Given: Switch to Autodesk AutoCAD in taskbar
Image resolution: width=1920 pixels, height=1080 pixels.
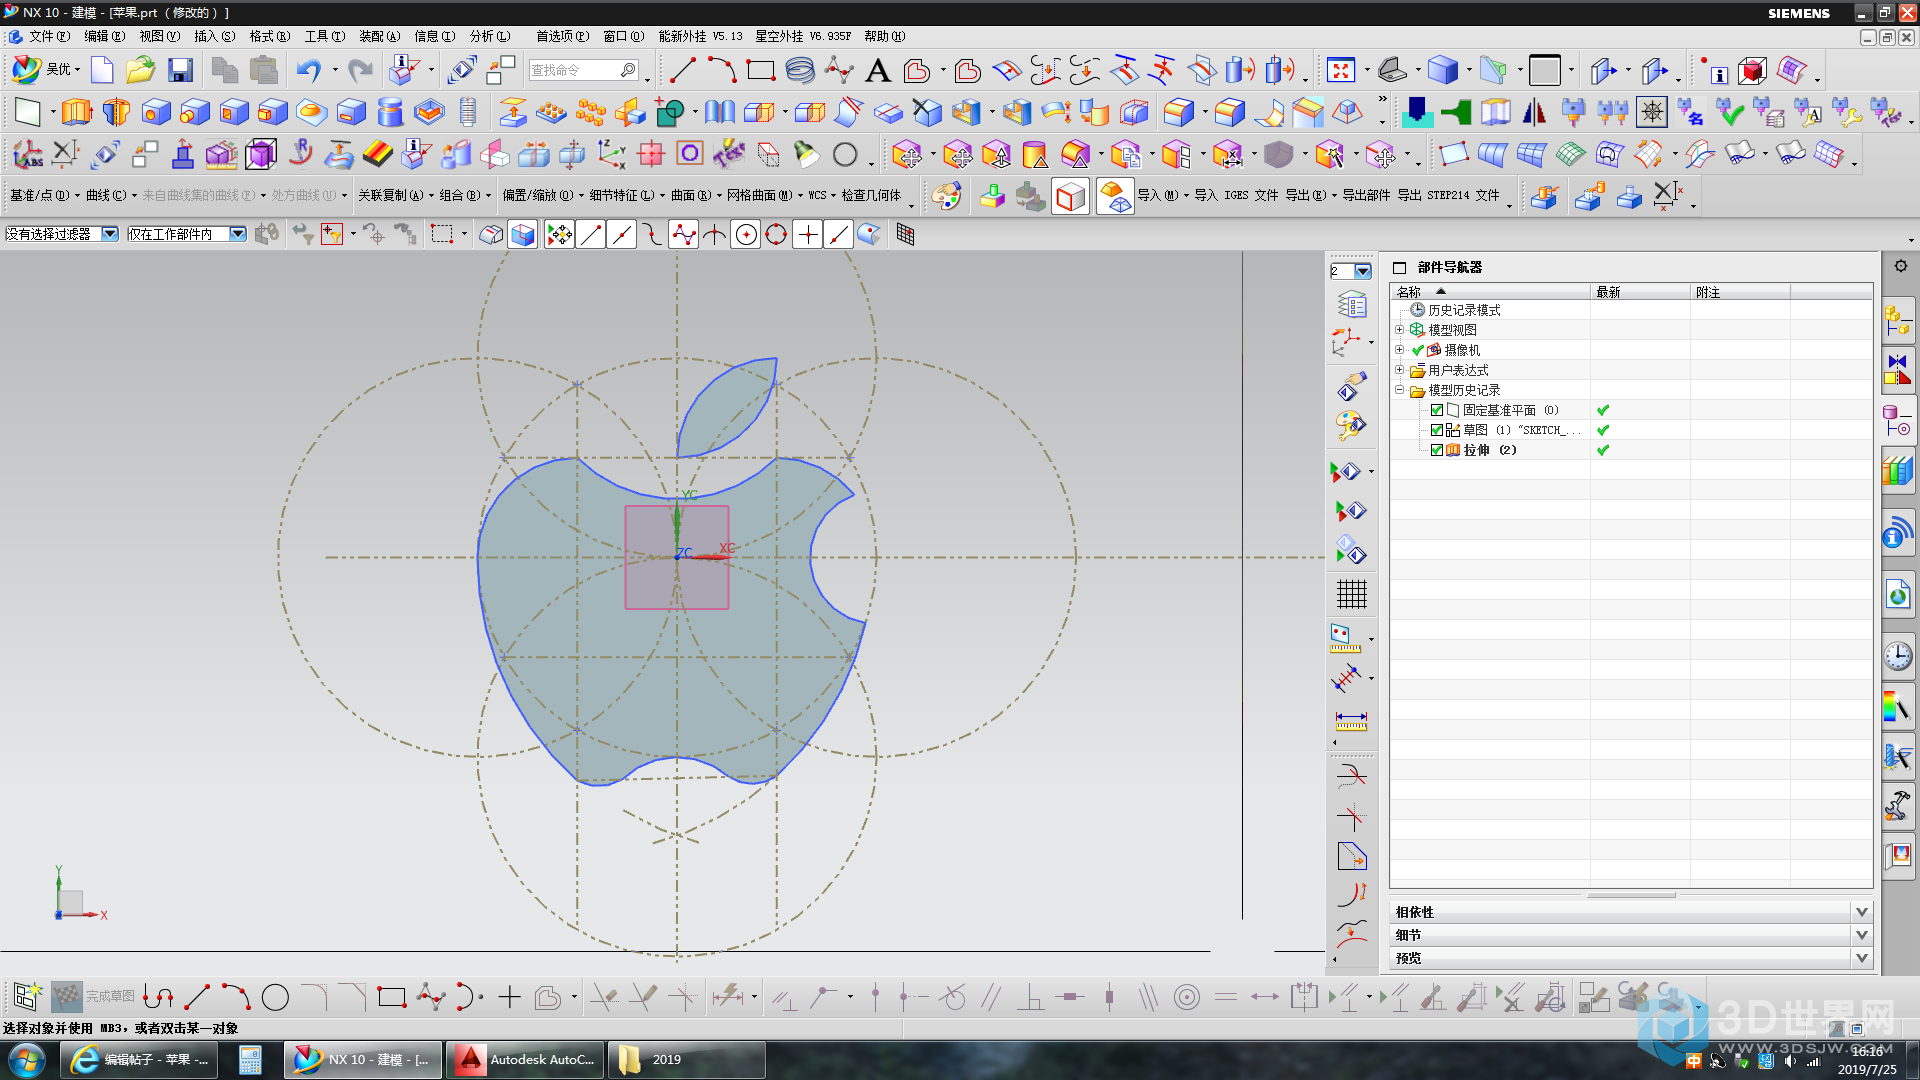Looking at the screenshot, I should [x=526, y=1060].
